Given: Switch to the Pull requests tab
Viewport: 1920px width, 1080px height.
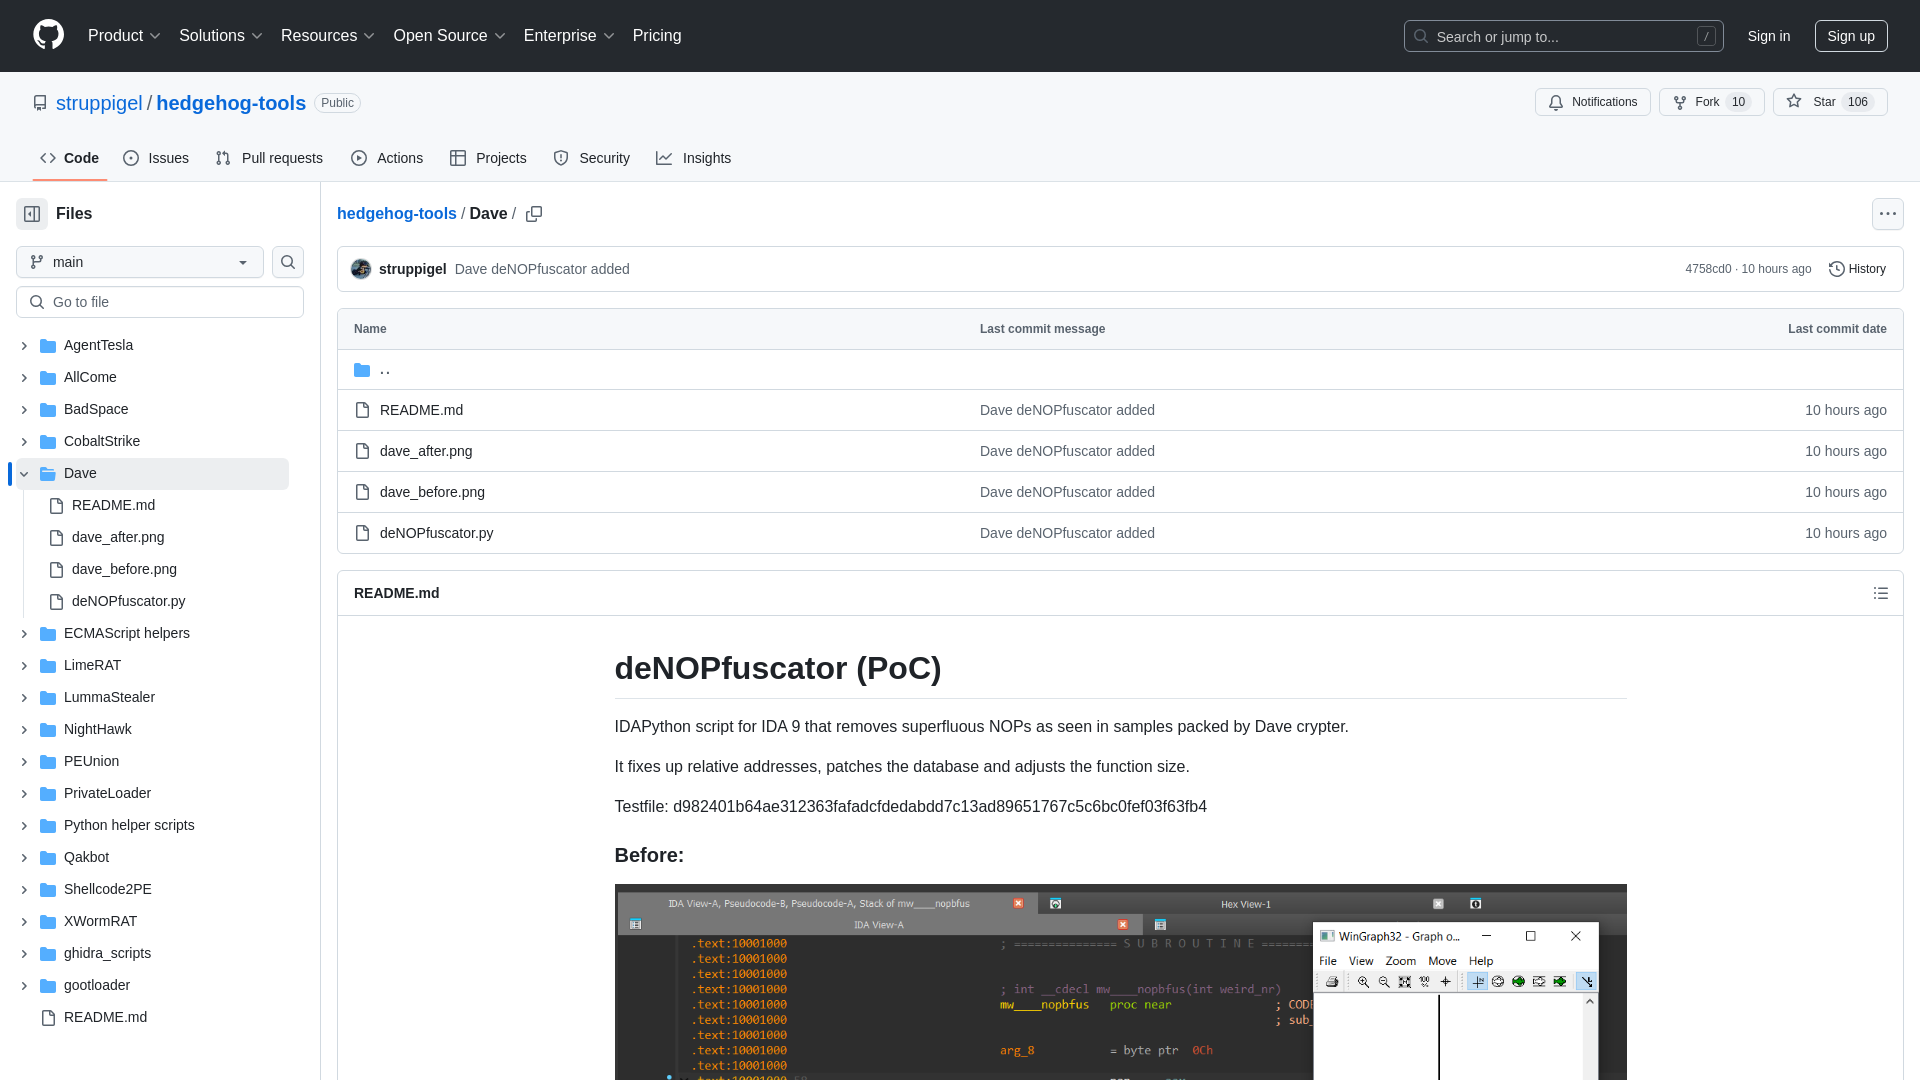Looking at the screenshot, I should [268, 158].
